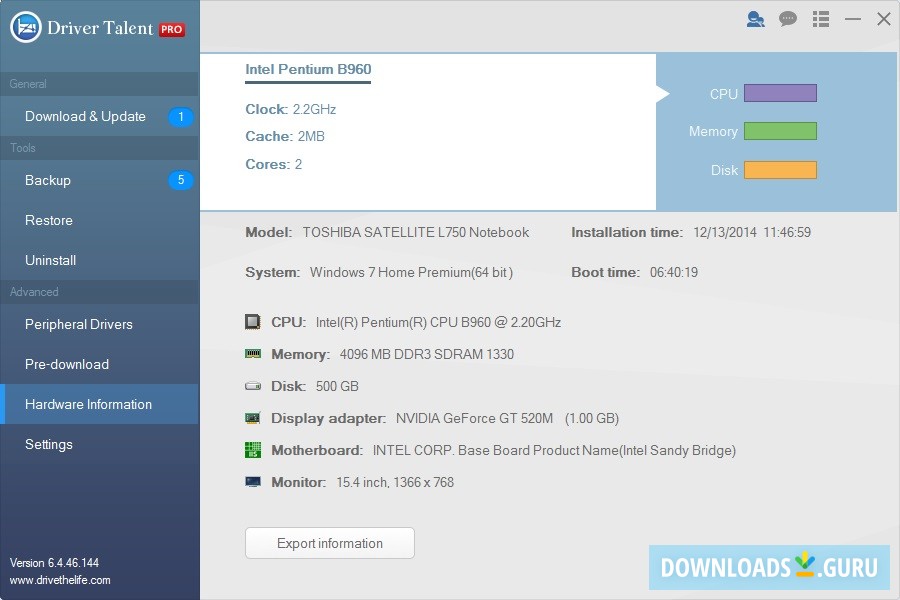Click the Disk drive icon
The height and width of the screenshot is (600, 900).
click(253, 386)
